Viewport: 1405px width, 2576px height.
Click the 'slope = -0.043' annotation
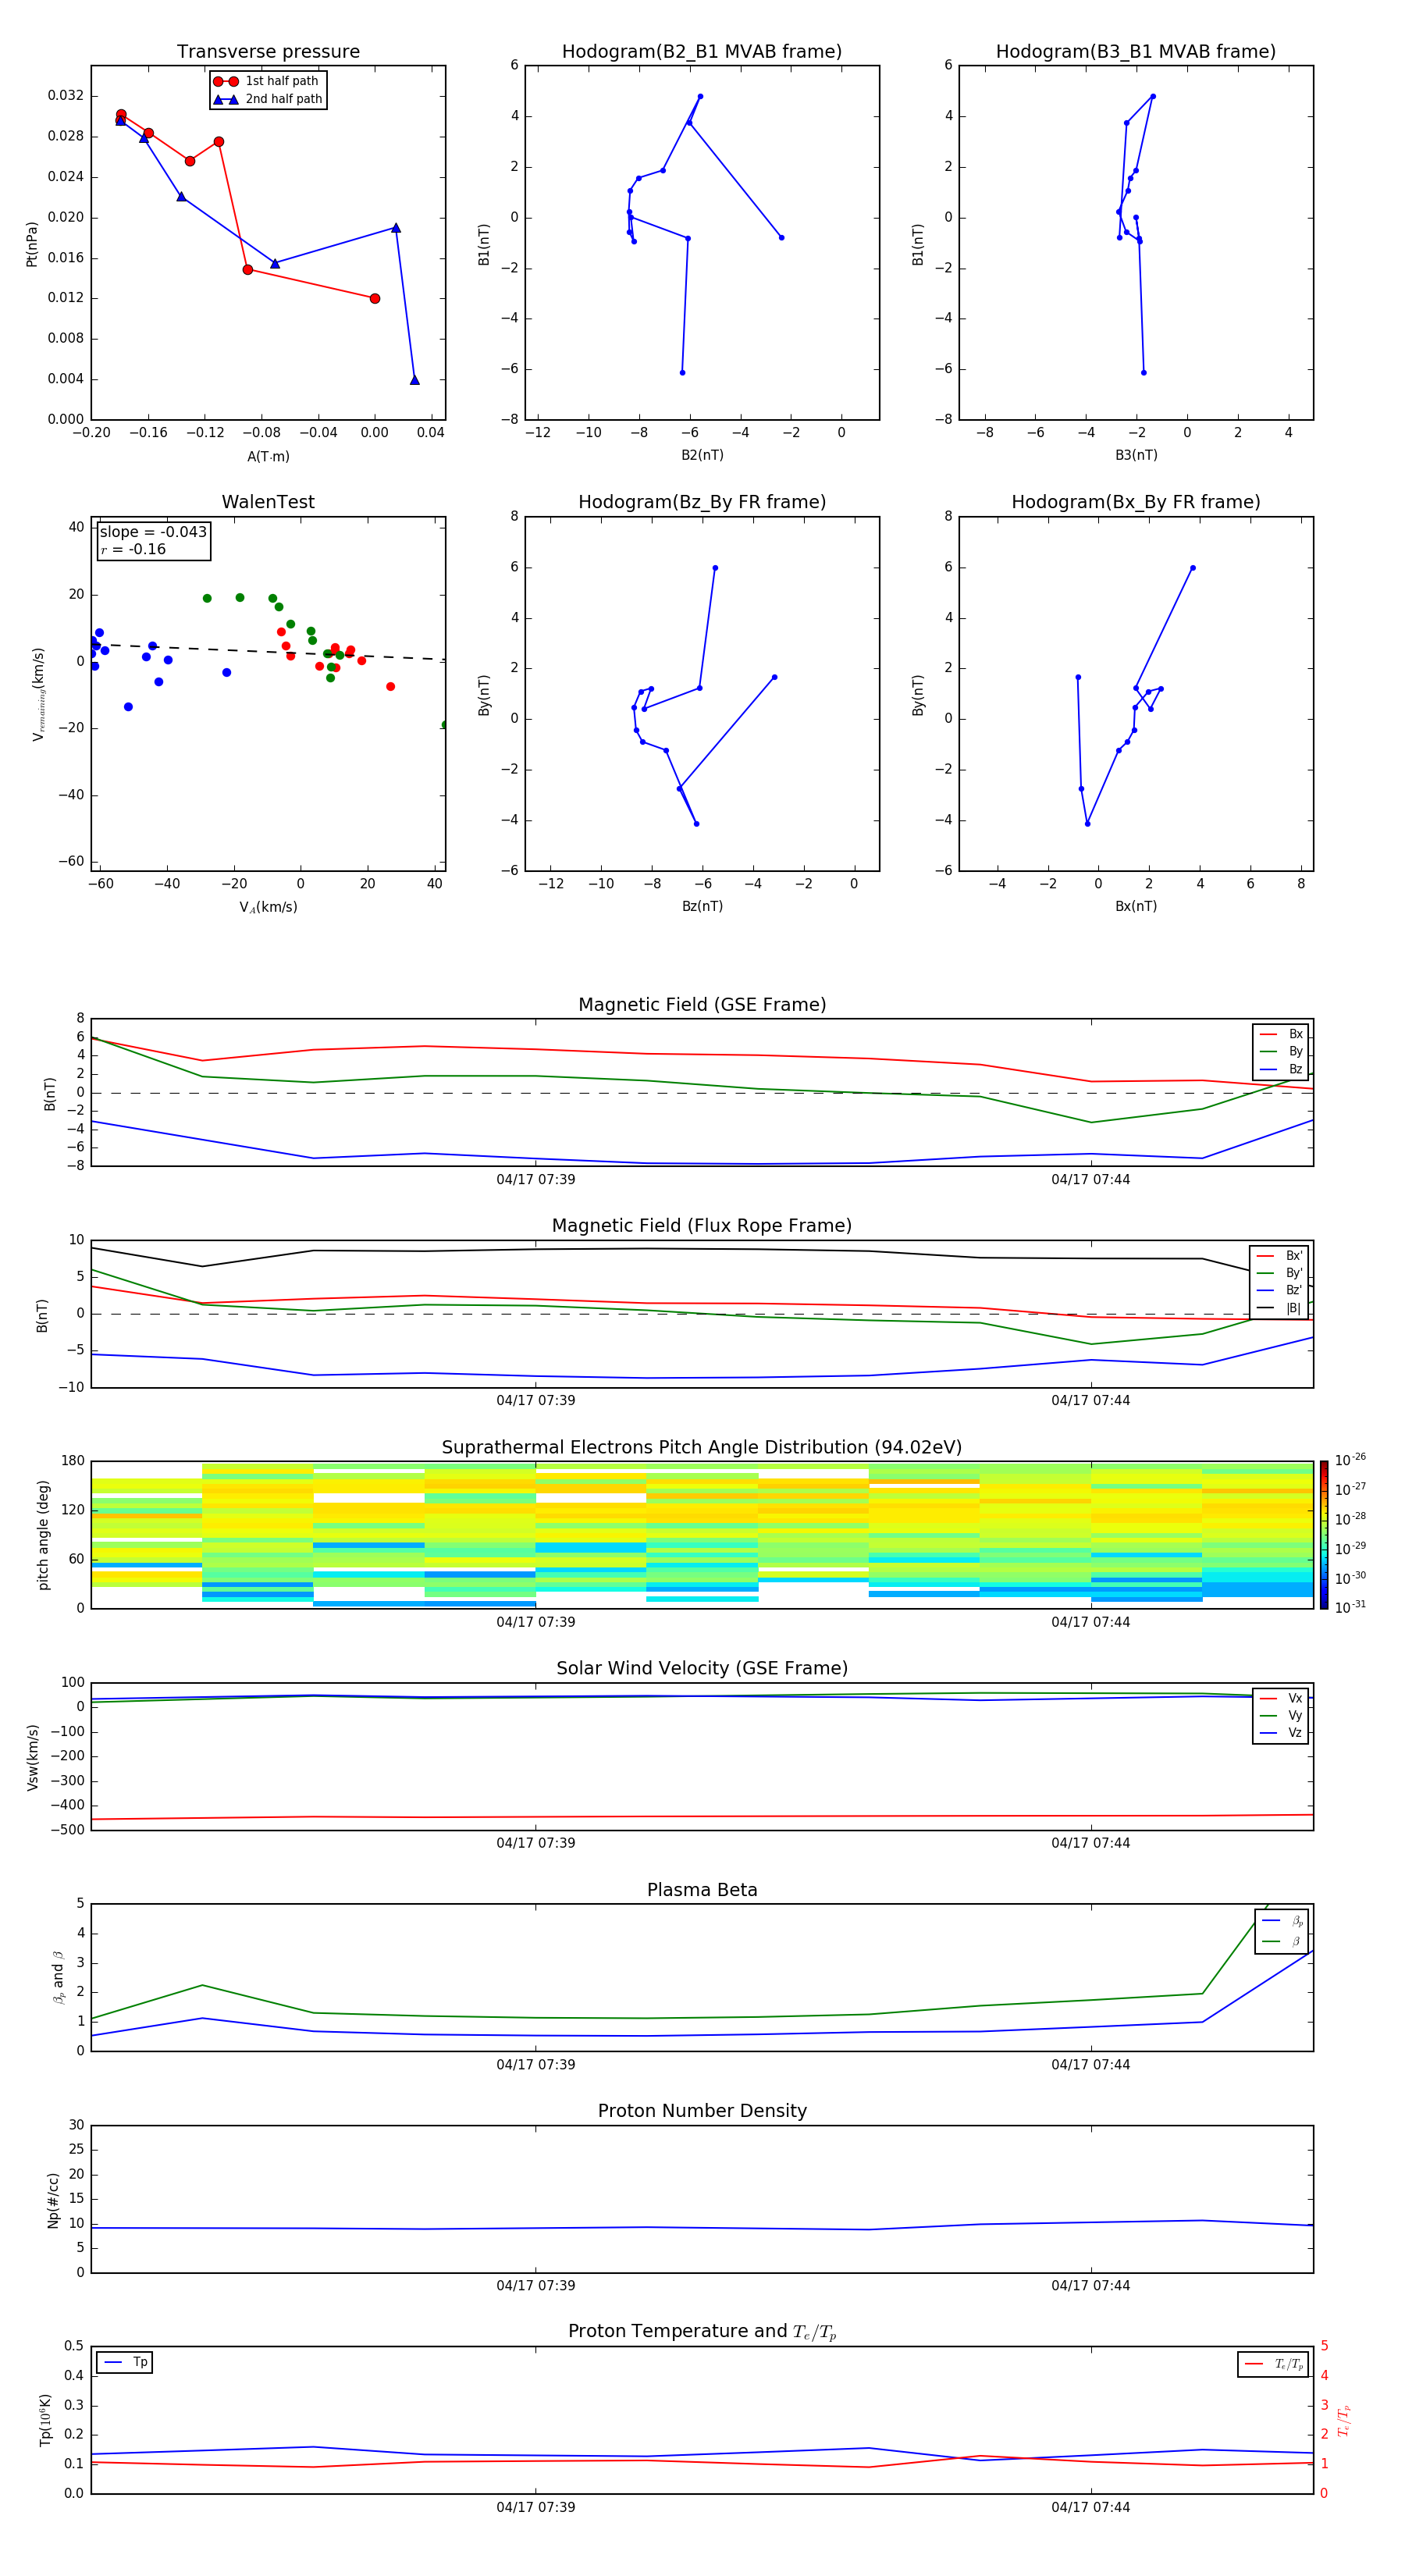point(153,532)
